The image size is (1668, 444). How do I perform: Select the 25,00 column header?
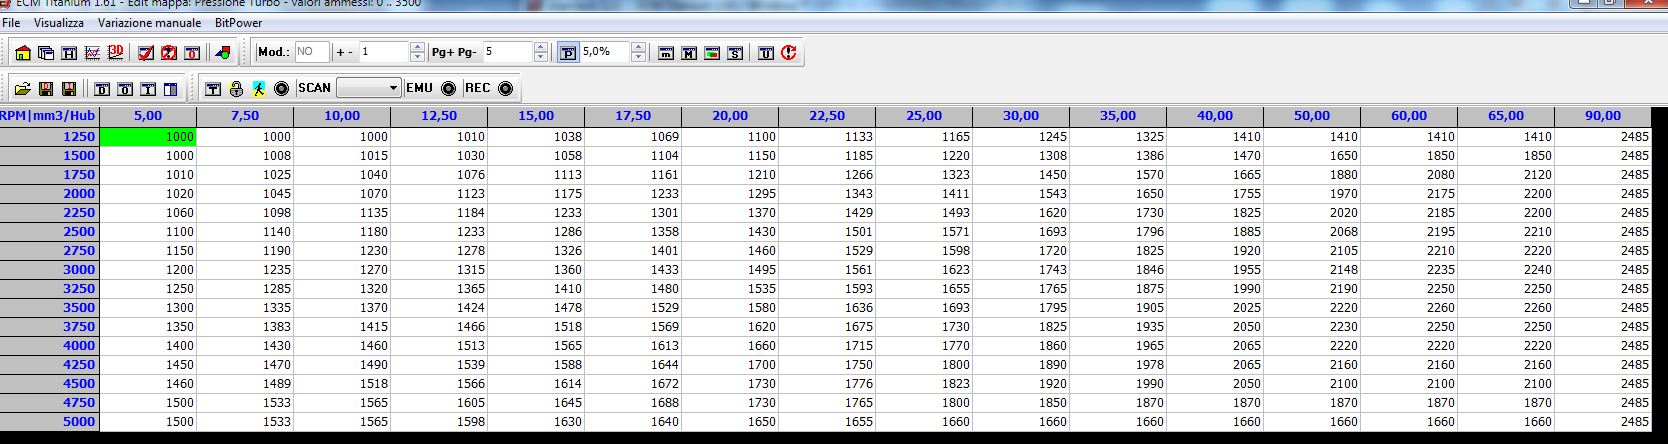point(924,116)
